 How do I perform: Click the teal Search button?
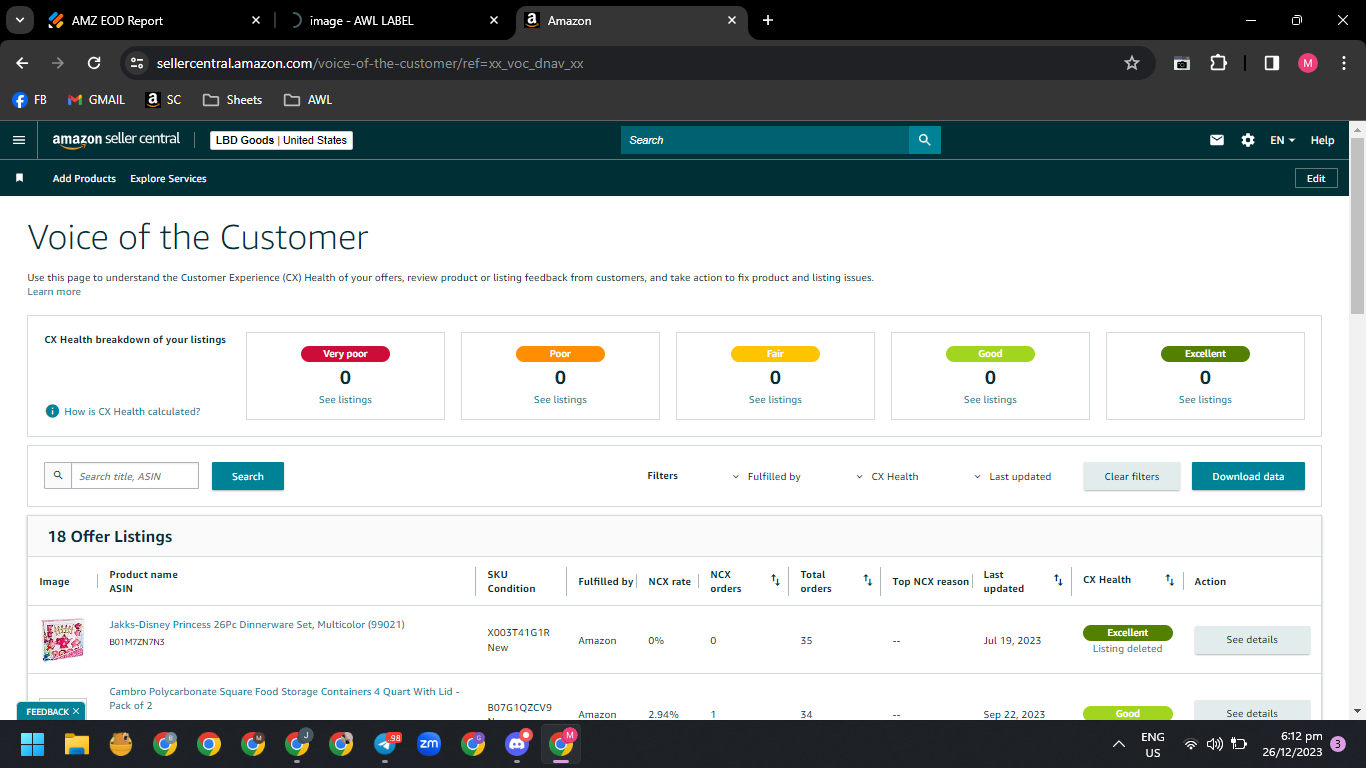pyautogui.click(x=248, y=476)
